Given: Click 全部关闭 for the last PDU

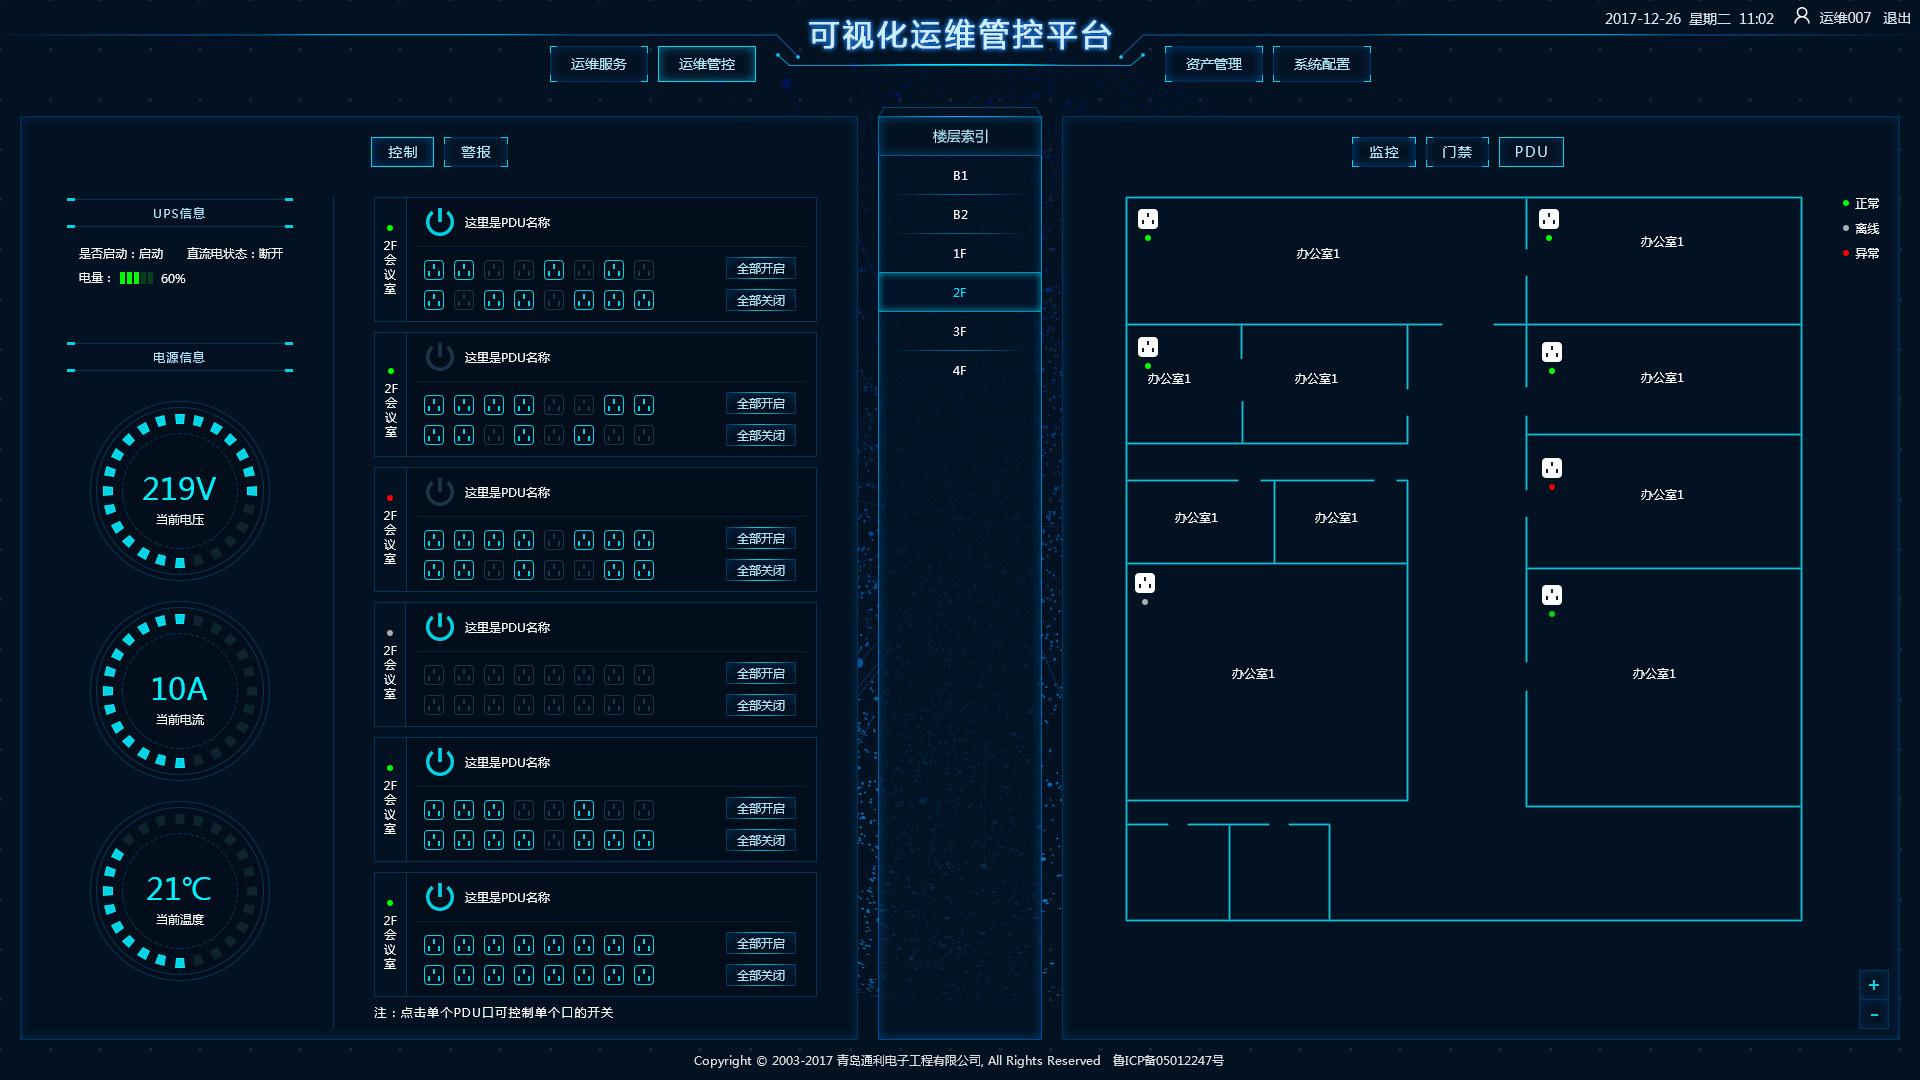Looking at the screenshot, I should pyautogui.click(x=760, y=975).
